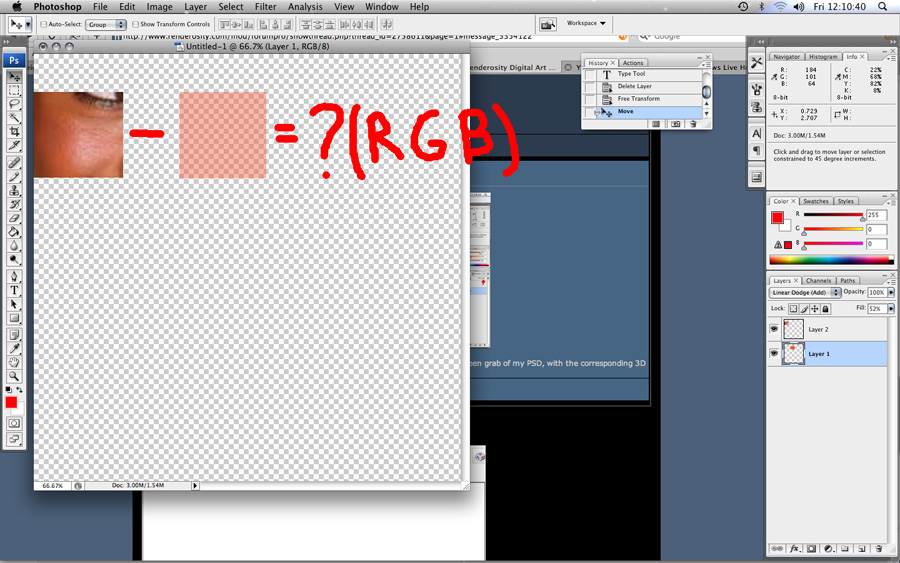
Task: Hide Layer 2 with its eye icon
Action: tap(774, 329)
